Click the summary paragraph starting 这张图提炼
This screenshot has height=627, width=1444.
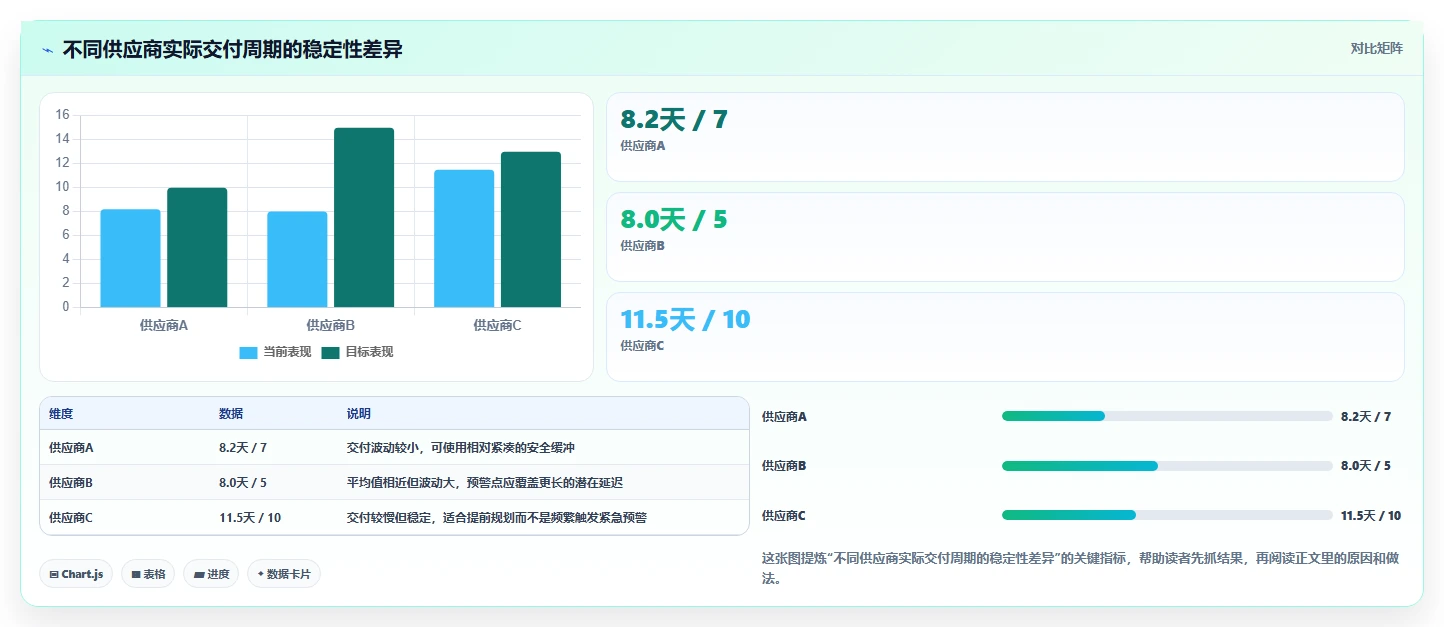pos(1079,568)
